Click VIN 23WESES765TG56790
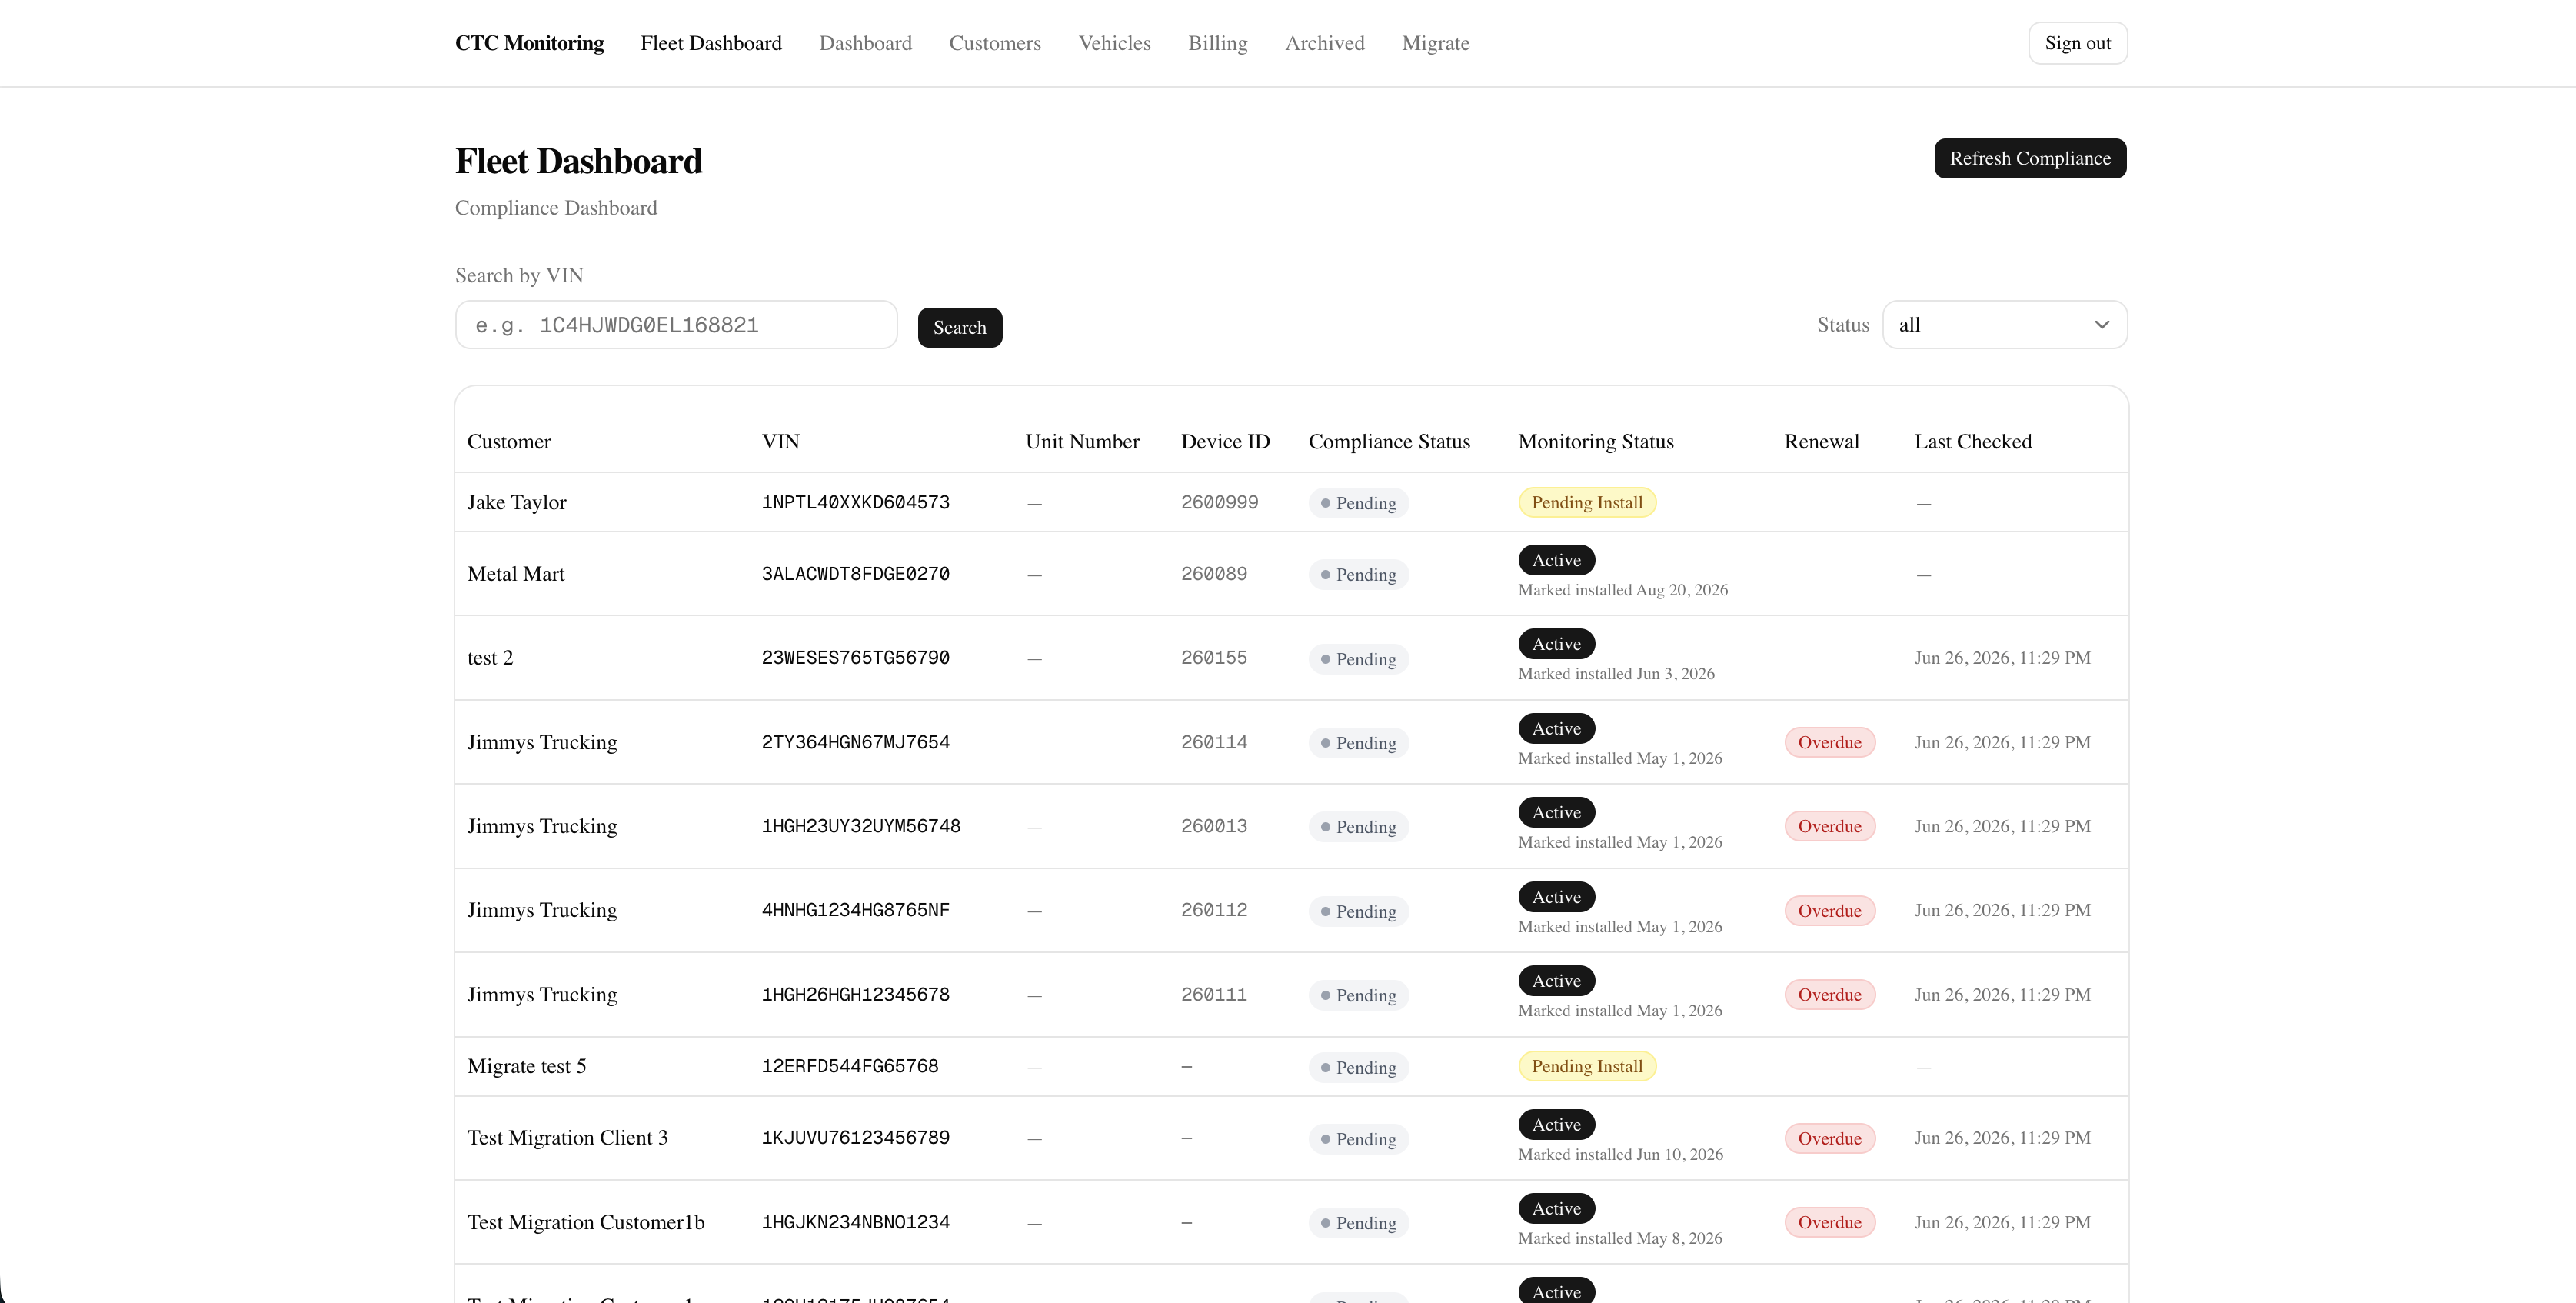2576x1303 pixels. [x=855, y=658]
